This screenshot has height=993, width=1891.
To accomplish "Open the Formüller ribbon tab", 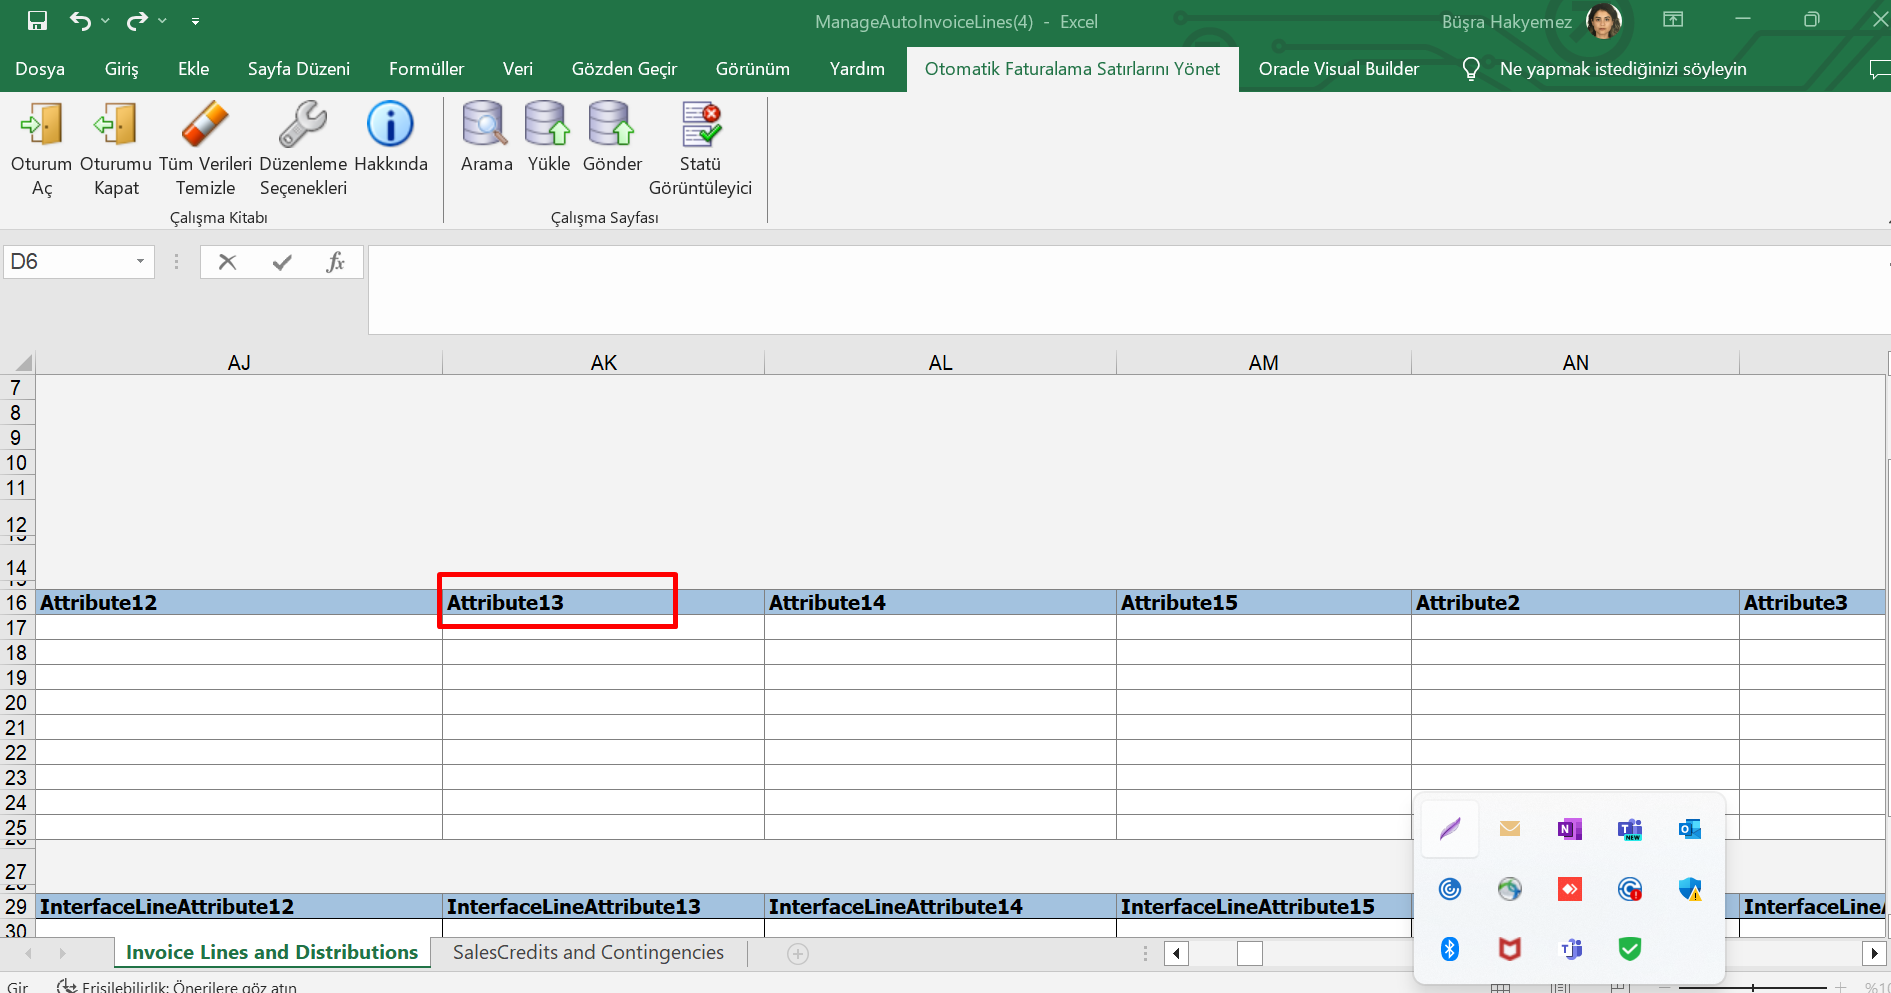I will (x=426, y=68).
